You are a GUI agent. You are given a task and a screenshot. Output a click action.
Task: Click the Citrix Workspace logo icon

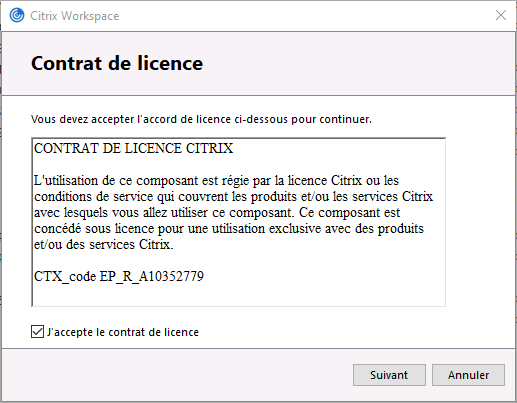(x=17, y=15)
